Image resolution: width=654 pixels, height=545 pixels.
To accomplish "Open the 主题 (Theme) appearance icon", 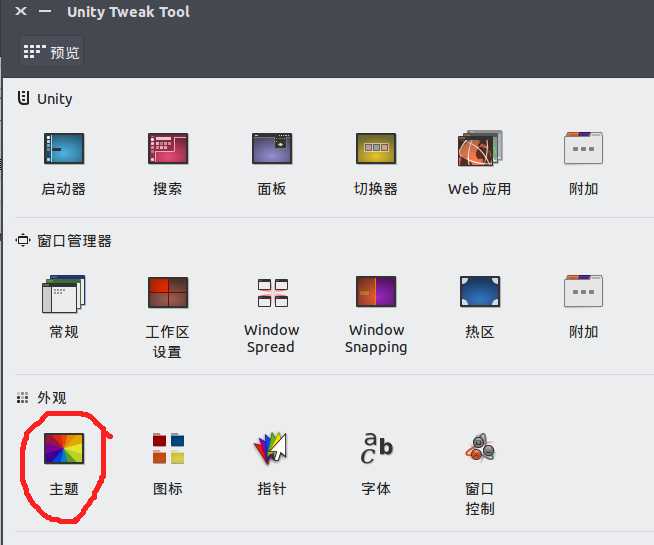I will tap(64, 449).
